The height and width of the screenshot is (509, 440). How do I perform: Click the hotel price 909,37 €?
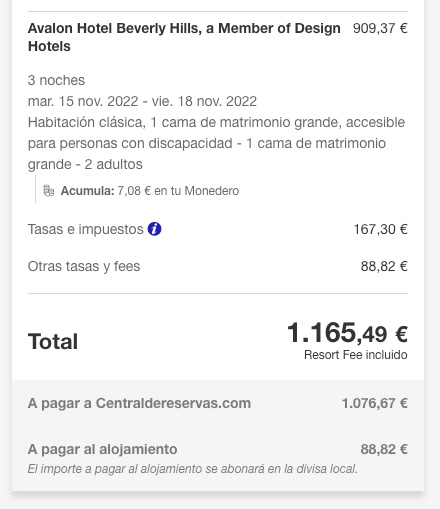click(x=380, y=28)
